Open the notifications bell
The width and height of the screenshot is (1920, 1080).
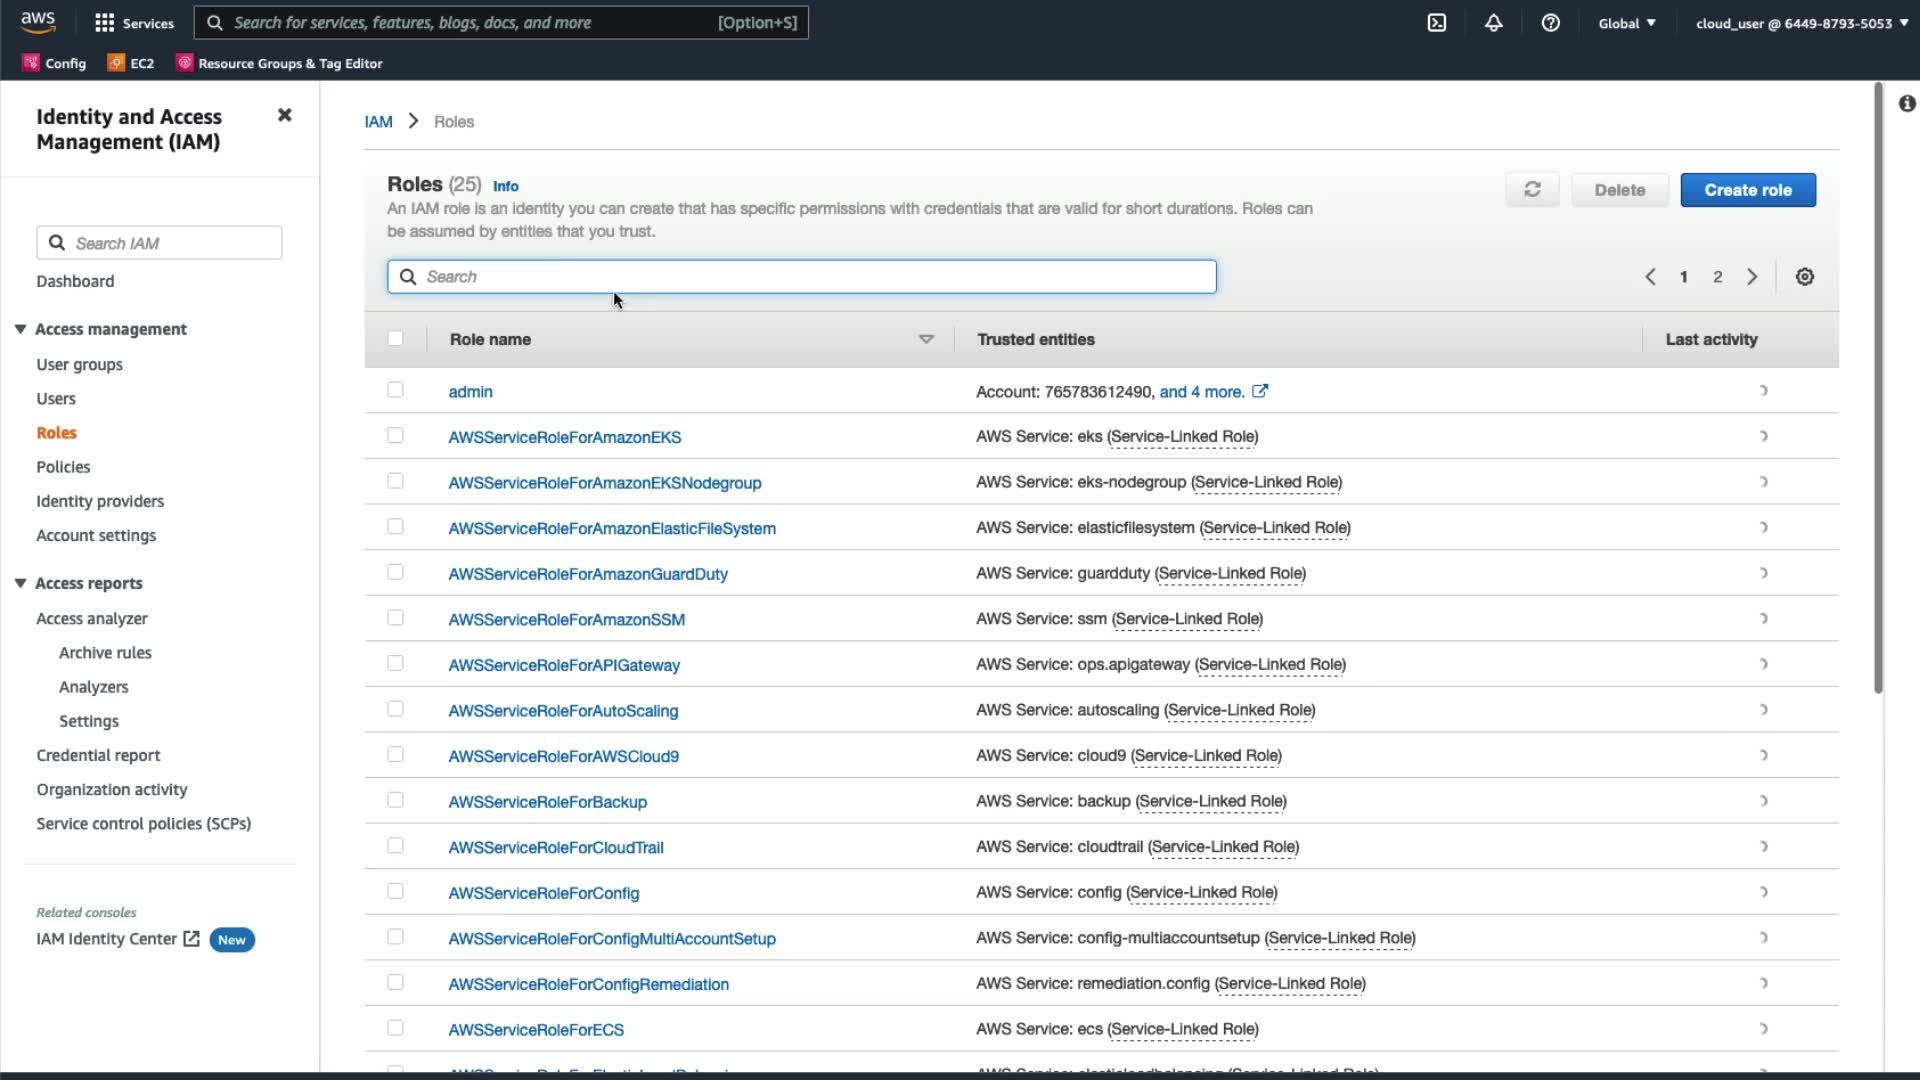pyautogui.click(x=1493, y=23)
